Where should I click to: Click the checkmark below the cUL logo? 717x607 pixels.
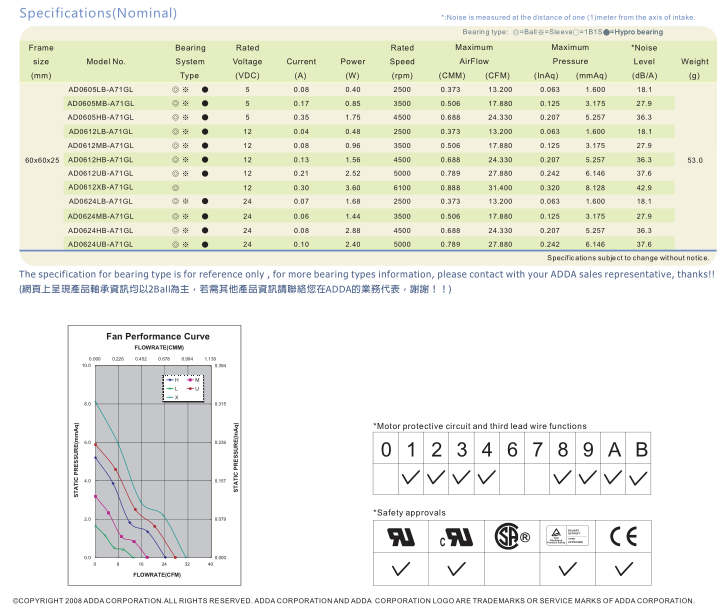click(x=456, y=569)
